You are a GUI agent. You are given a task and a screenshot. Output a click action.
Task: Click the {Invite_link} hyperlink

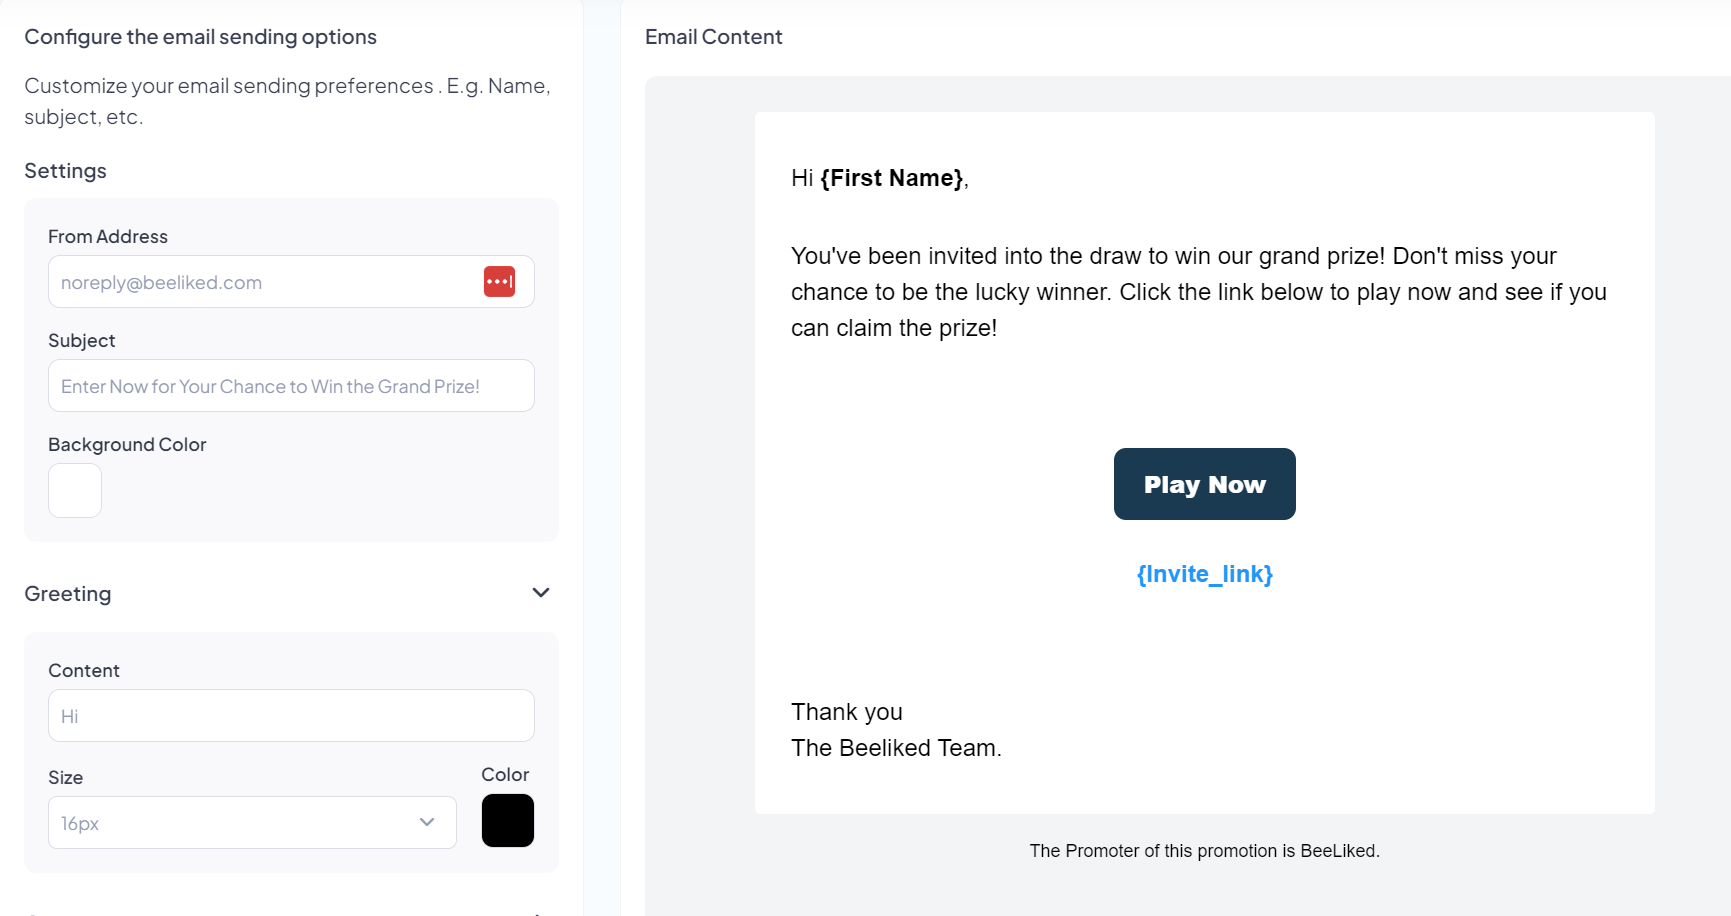point(1204,574)
